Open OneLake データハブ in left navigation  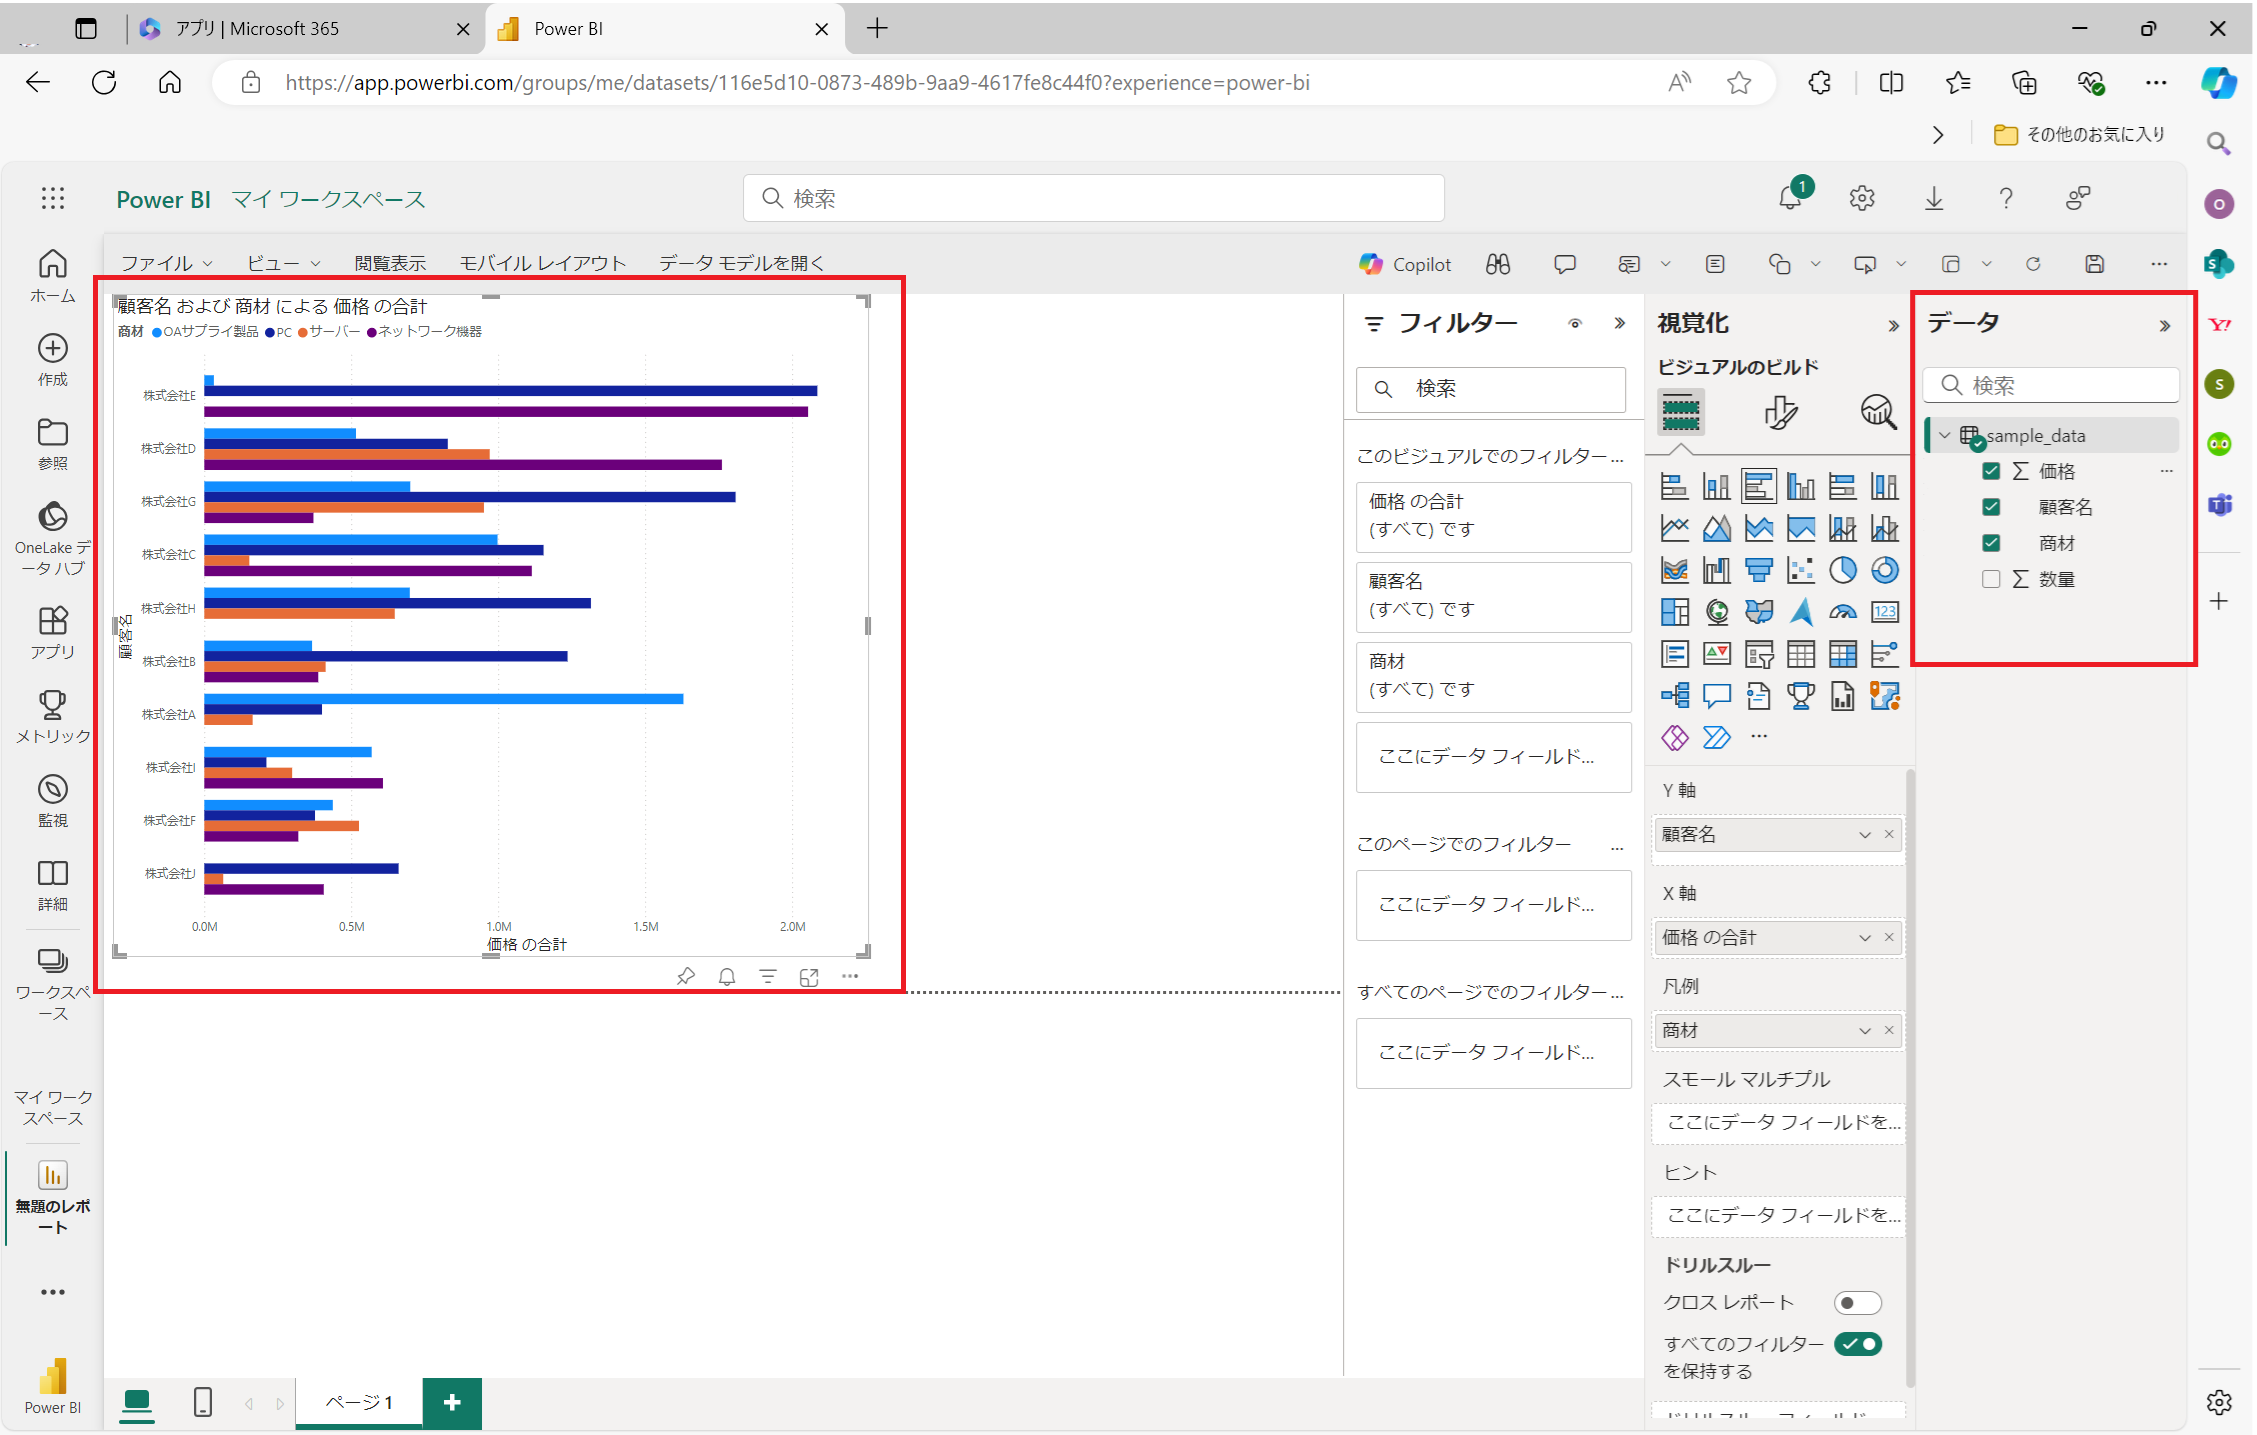53,538
